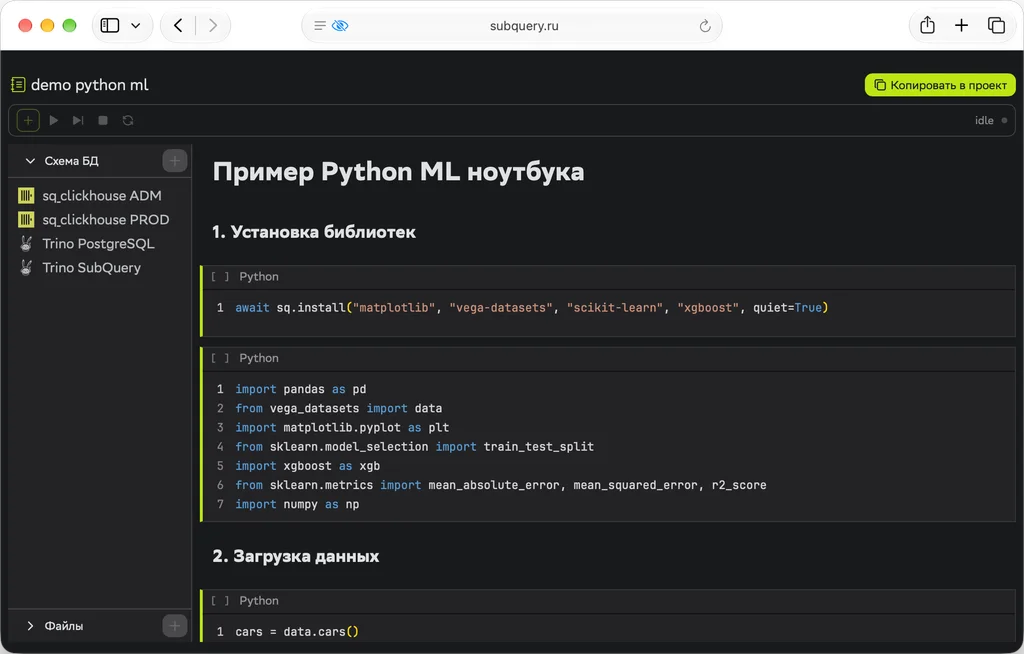Image resolution: width=1024 pixels, height=654 pixels.
Task: Toggle the Safari sidebar icon
Action: click(110, 25)
